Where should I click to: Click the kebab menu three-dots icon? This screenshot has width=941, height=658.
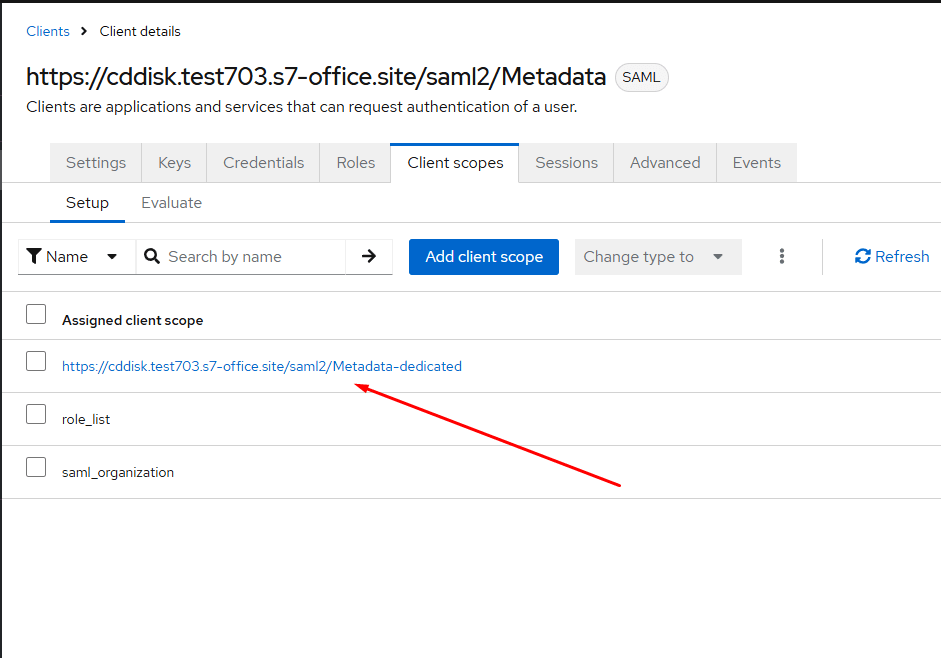point(781,256)
